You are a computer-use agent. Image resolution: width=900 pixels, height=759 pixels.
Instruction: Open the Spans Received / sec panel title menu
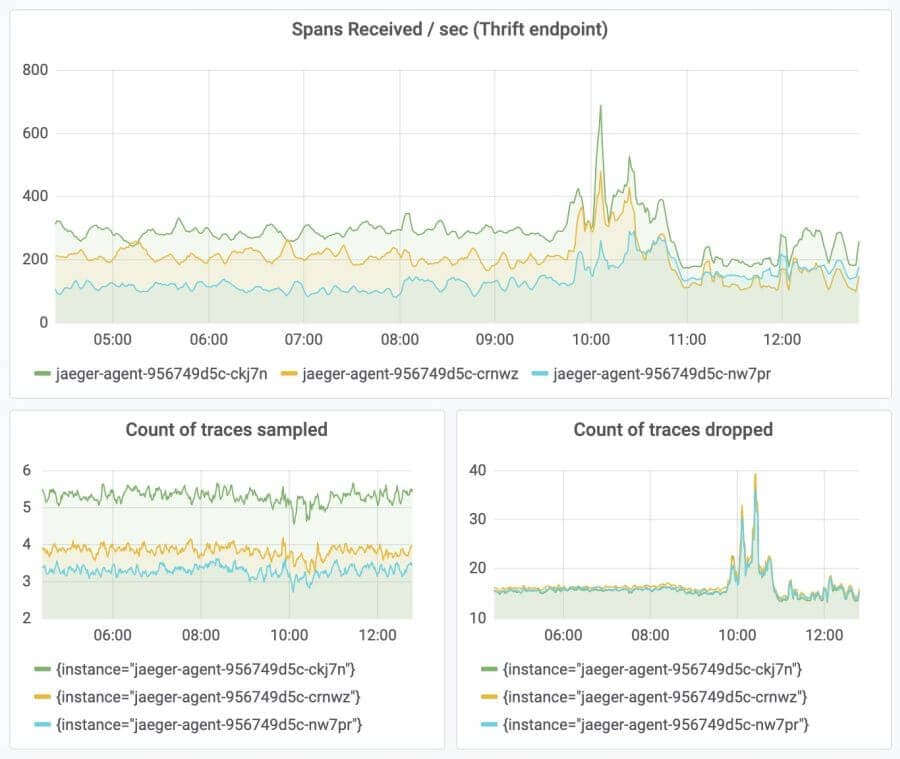(449, 30)
